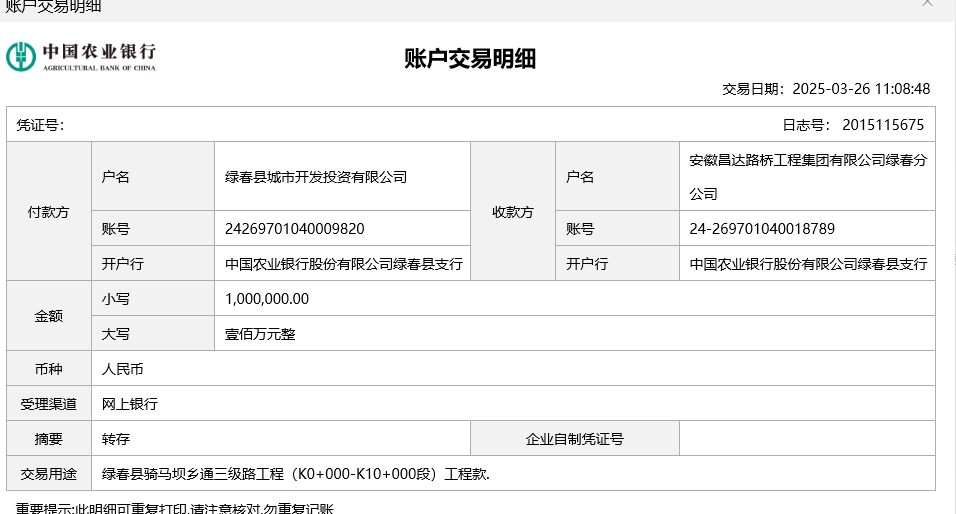This screenshot has width=956, height=514.
Task: Close the 账户交易明细 dialog
Action: [927, 4]
